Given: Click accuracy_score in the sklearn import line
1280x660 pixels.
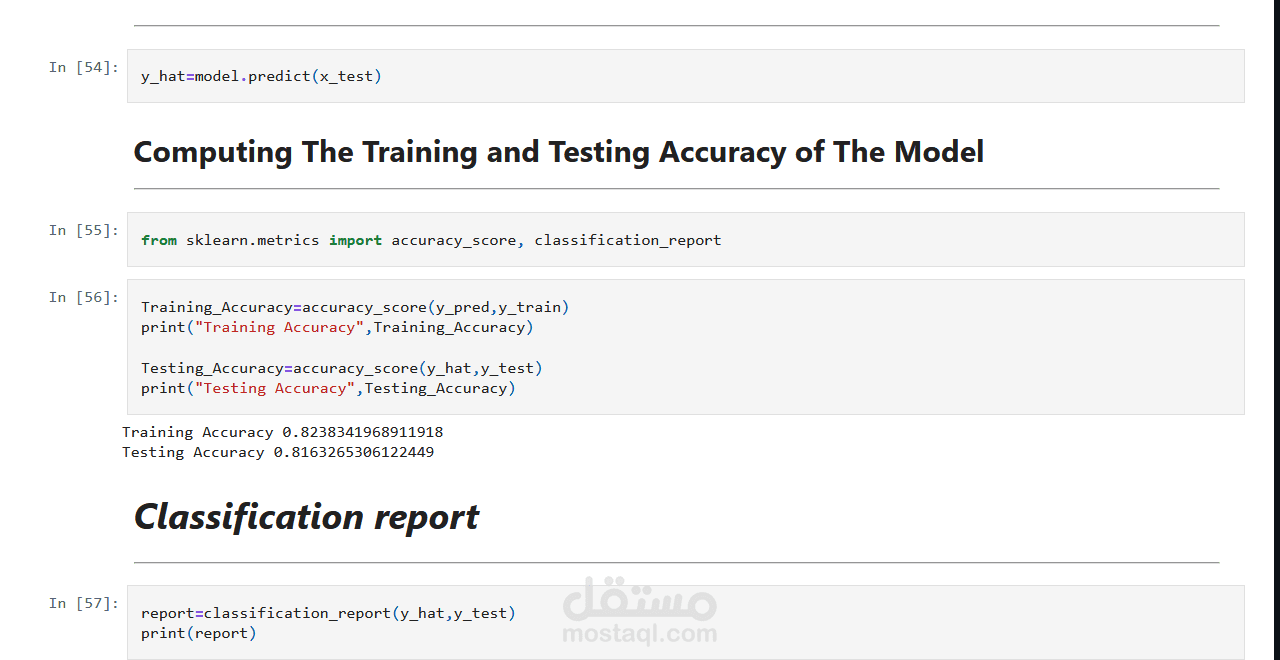Looking at the screenshot, I should pyautogui.click(x=454, y=240).
